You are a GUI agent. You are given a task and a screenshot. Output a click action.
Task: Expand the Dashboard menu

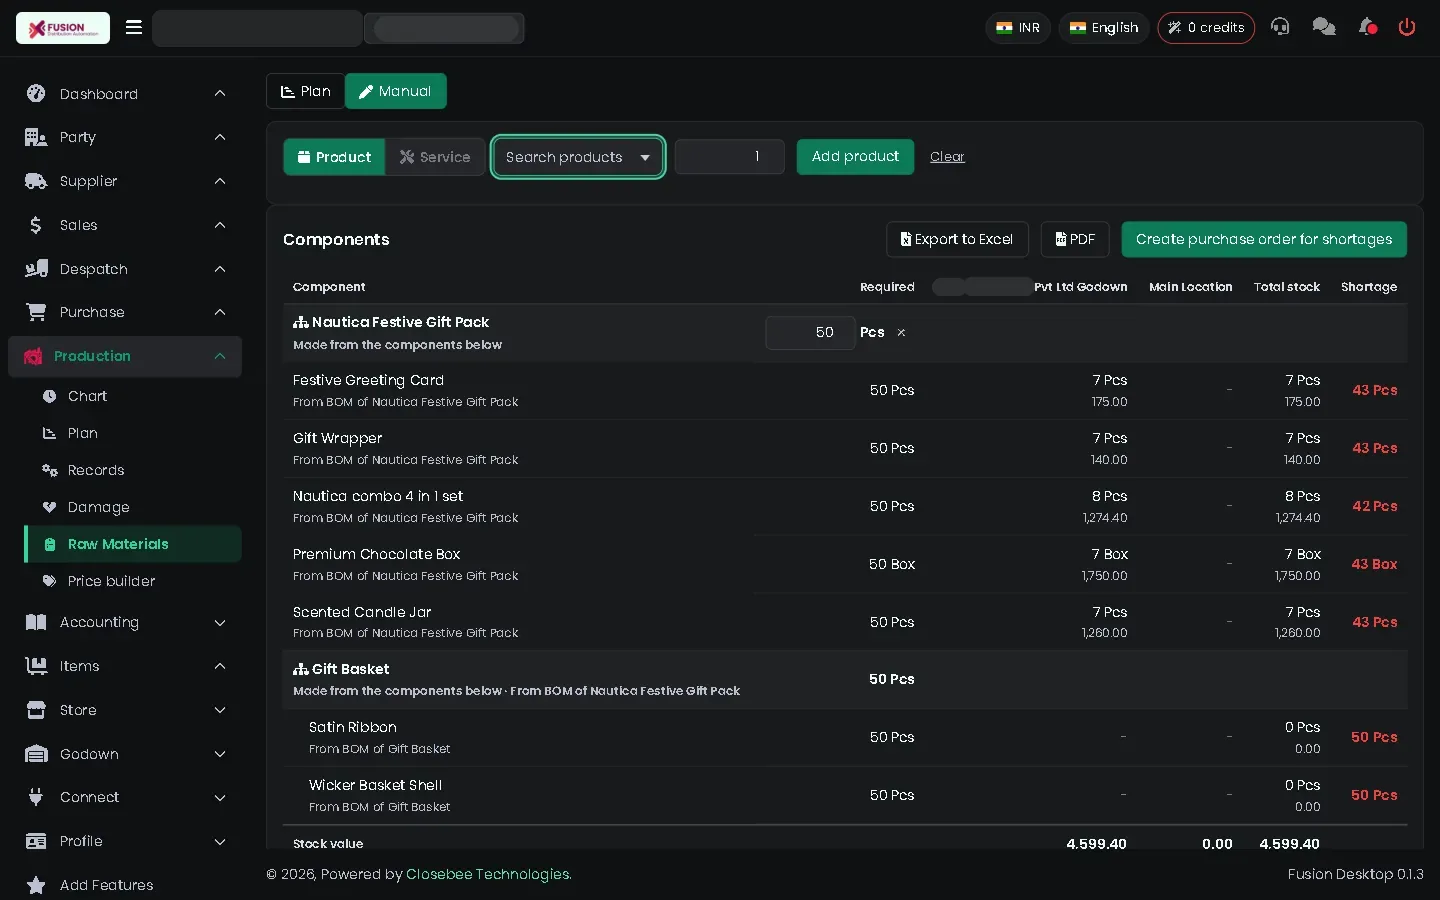[x=125, y=94]
